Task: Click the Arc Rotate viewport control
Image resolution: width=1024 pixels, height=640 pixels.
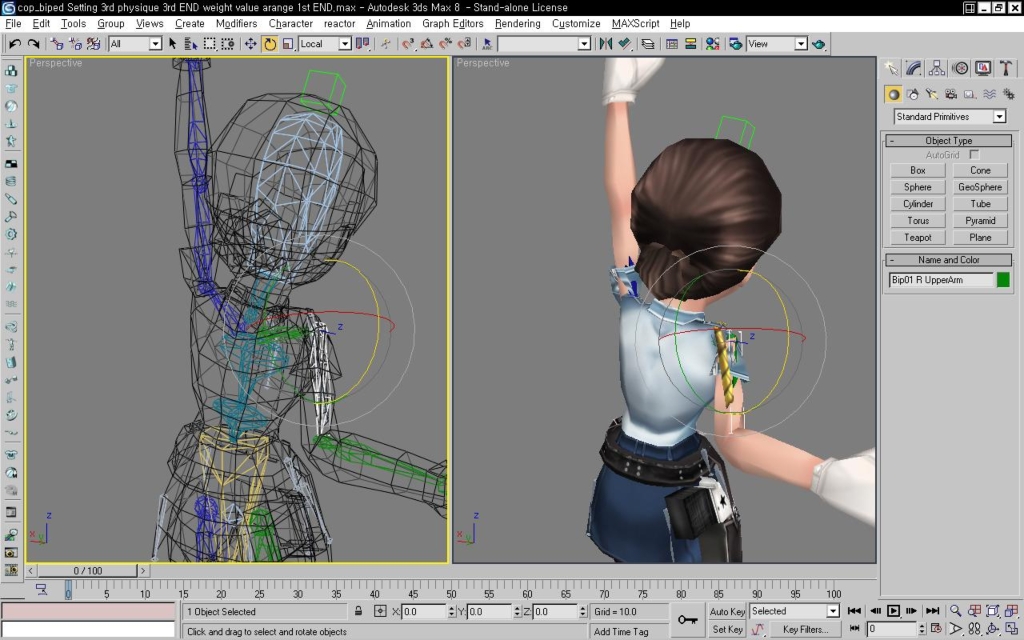Action: [x=993, y=629]
